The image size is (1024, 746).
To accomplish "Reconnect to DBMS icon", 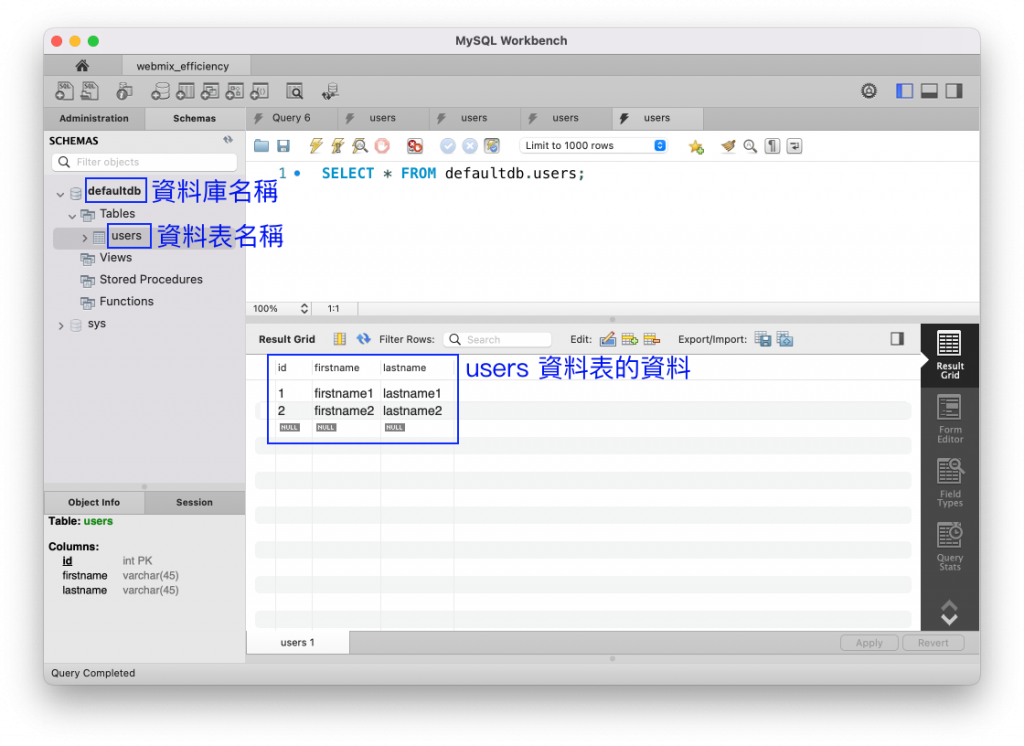I will [330, 91].
